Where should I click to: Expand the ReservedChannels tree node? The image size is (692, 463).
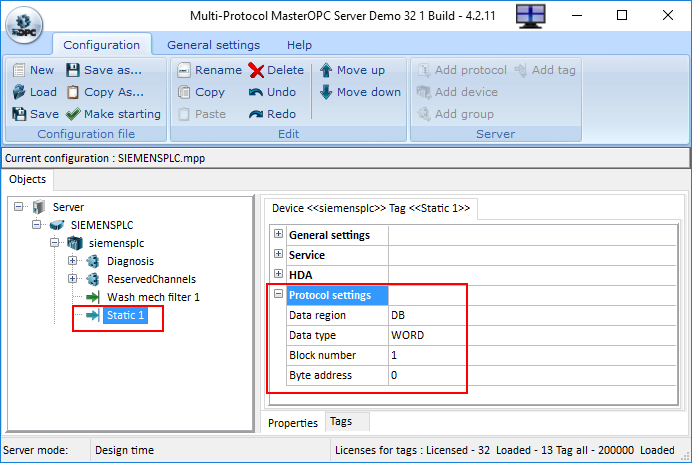click(x=73, y=279)
